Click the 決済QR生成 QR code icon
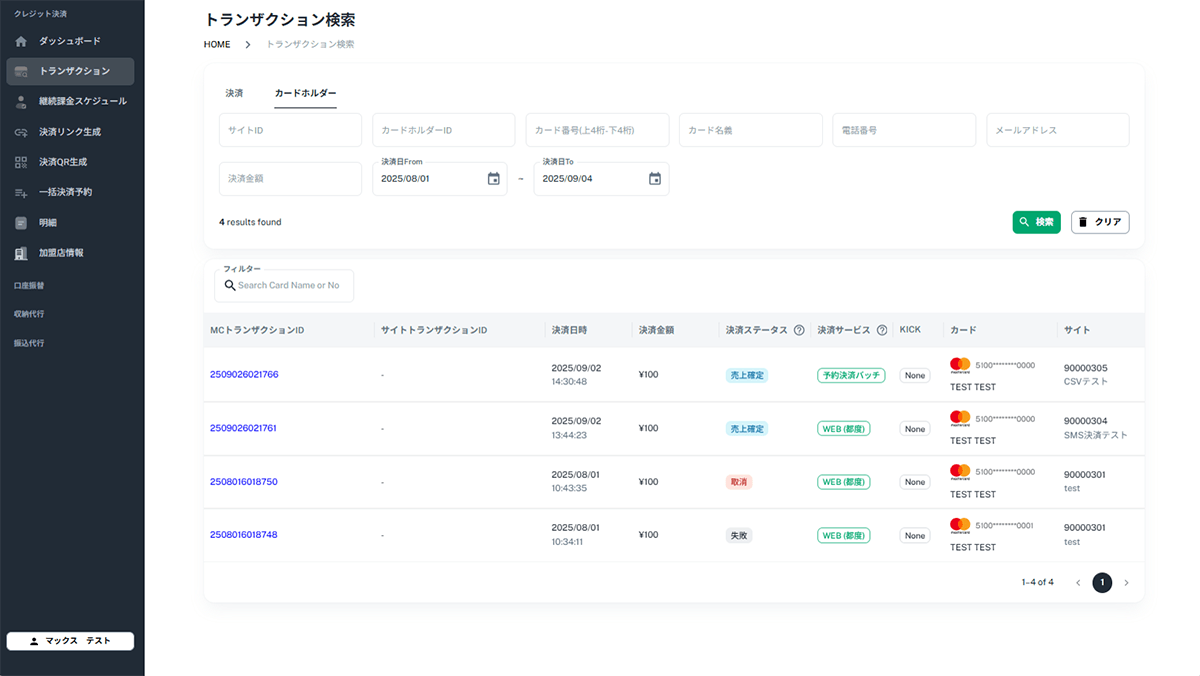 click(21, 162)
